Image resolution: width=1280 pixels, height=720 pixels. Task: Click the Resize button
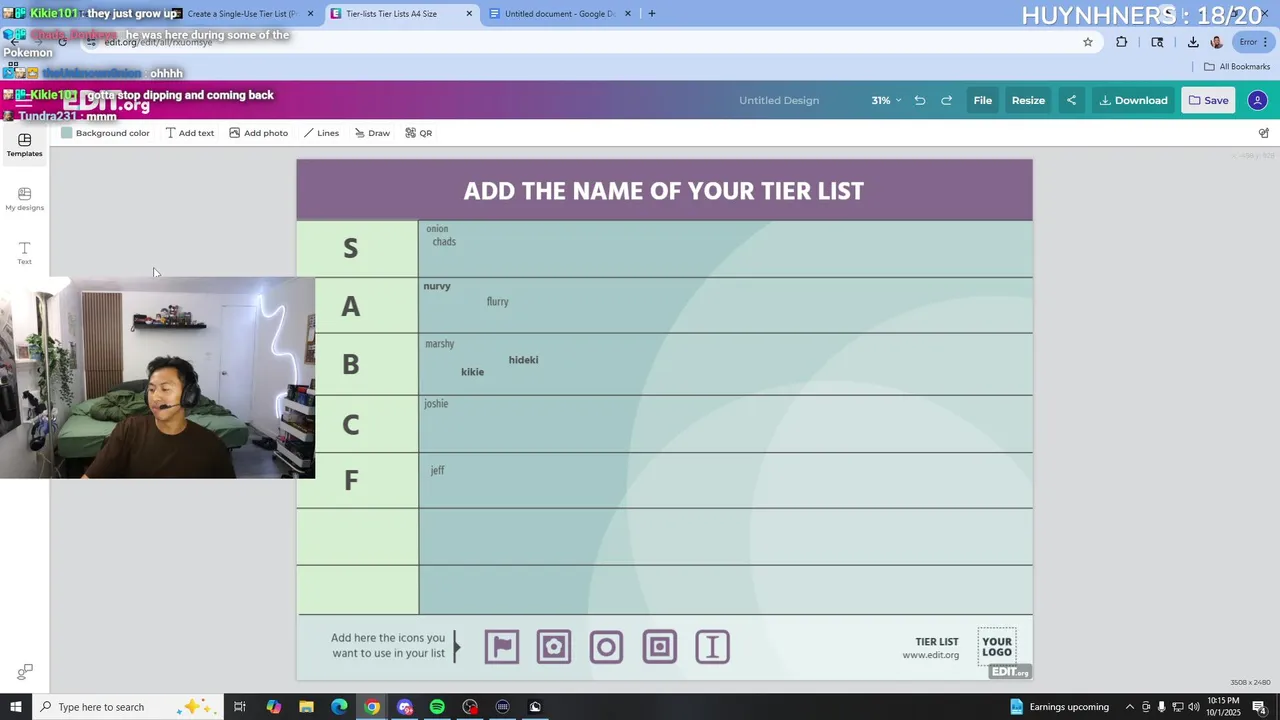point(1028,100)
